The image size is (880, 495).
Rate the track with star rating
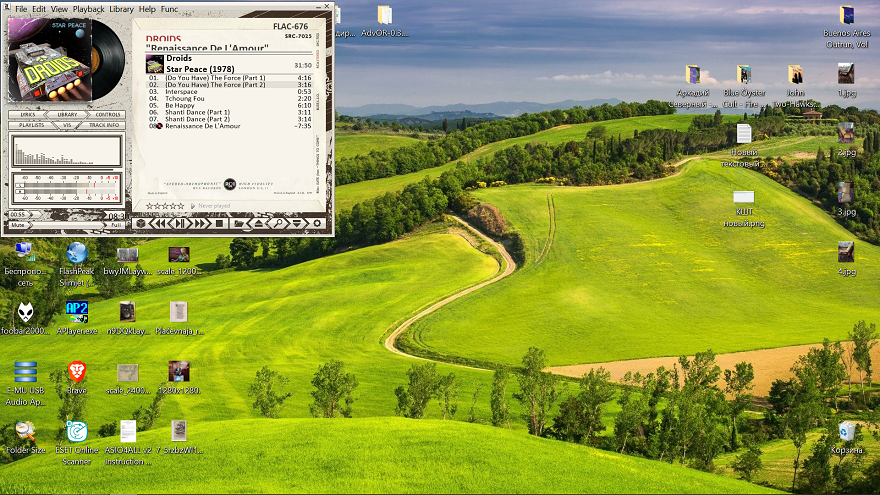(x=165, y=206)
